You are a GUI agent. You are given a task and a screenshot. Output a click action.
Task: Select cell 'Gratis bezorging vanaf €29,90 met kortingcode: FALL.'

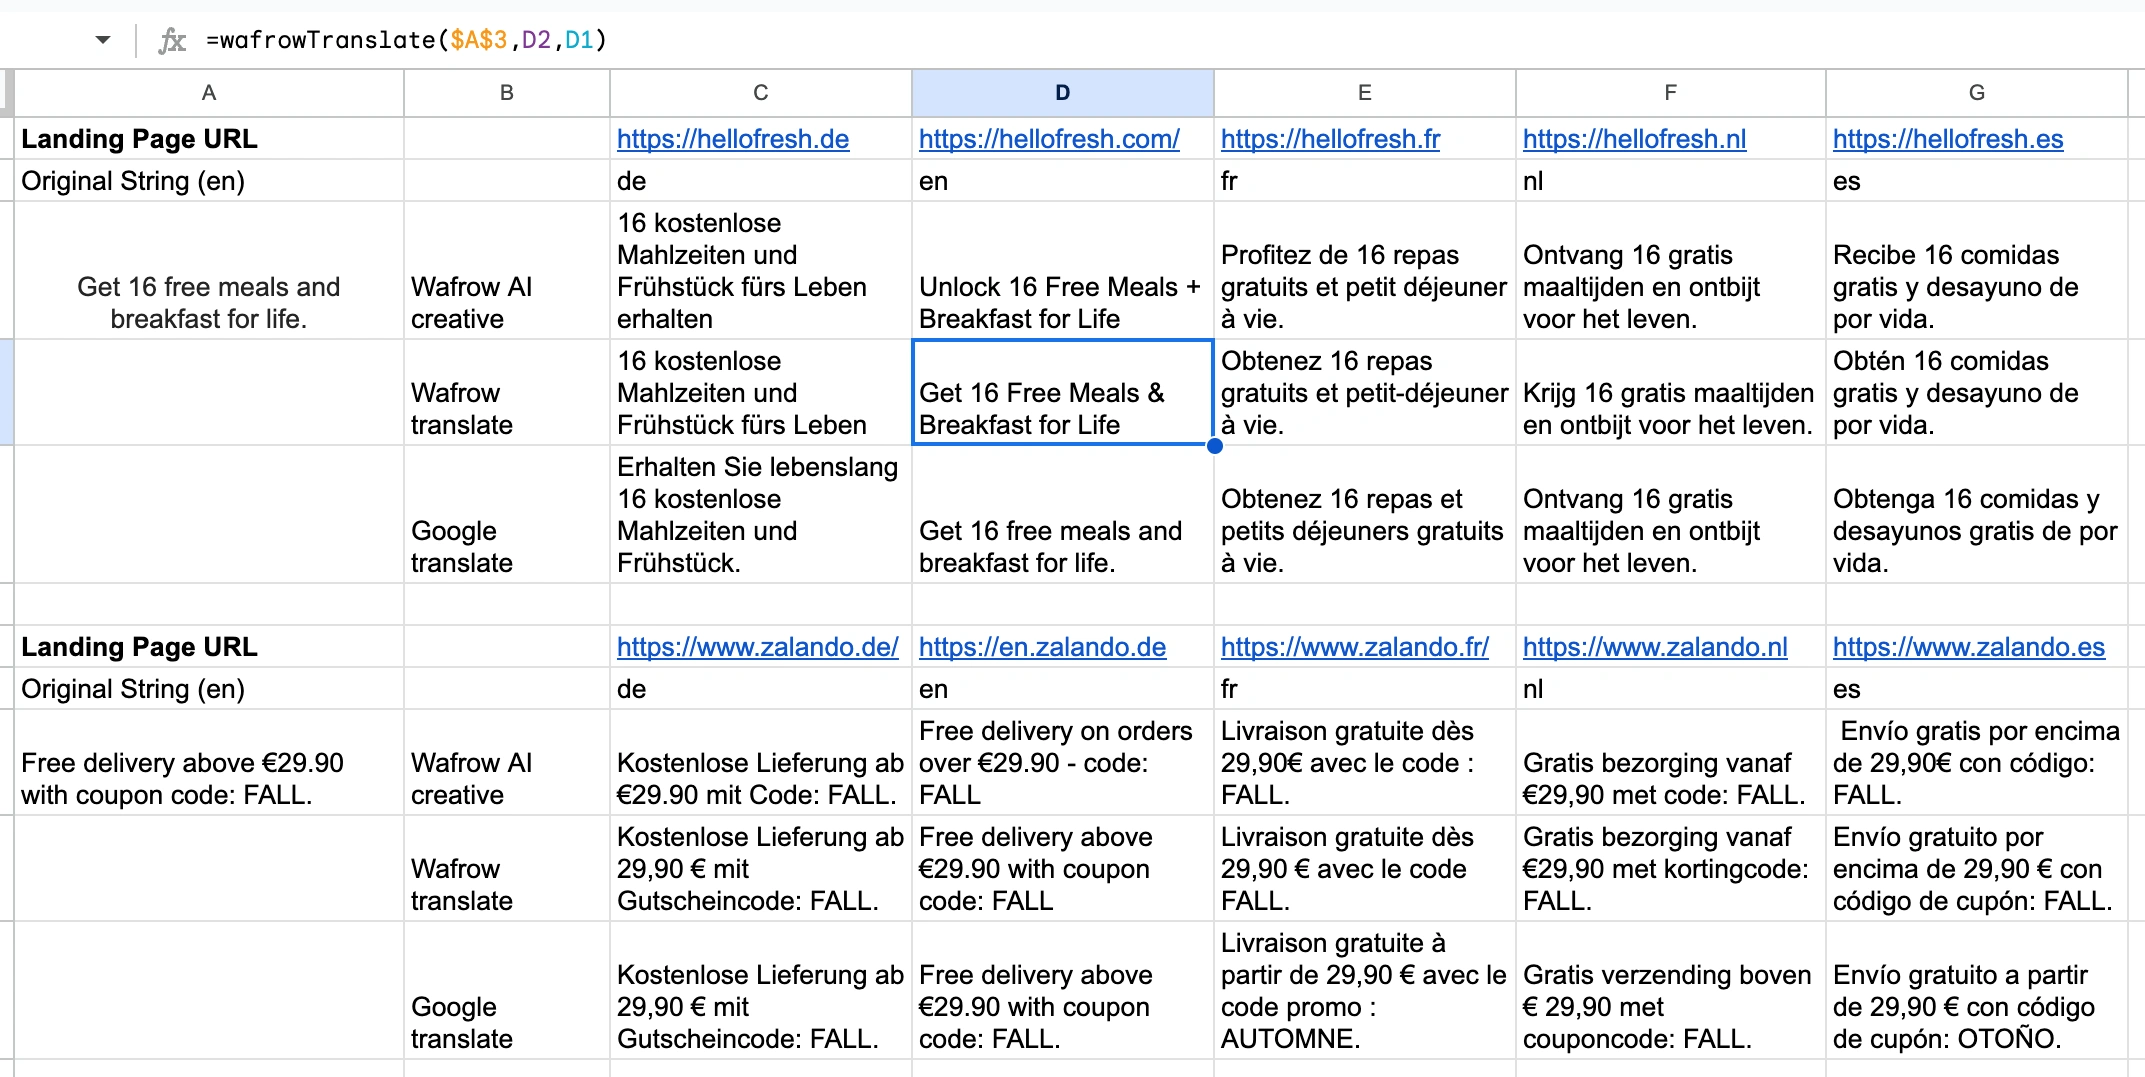point(1671,868)
